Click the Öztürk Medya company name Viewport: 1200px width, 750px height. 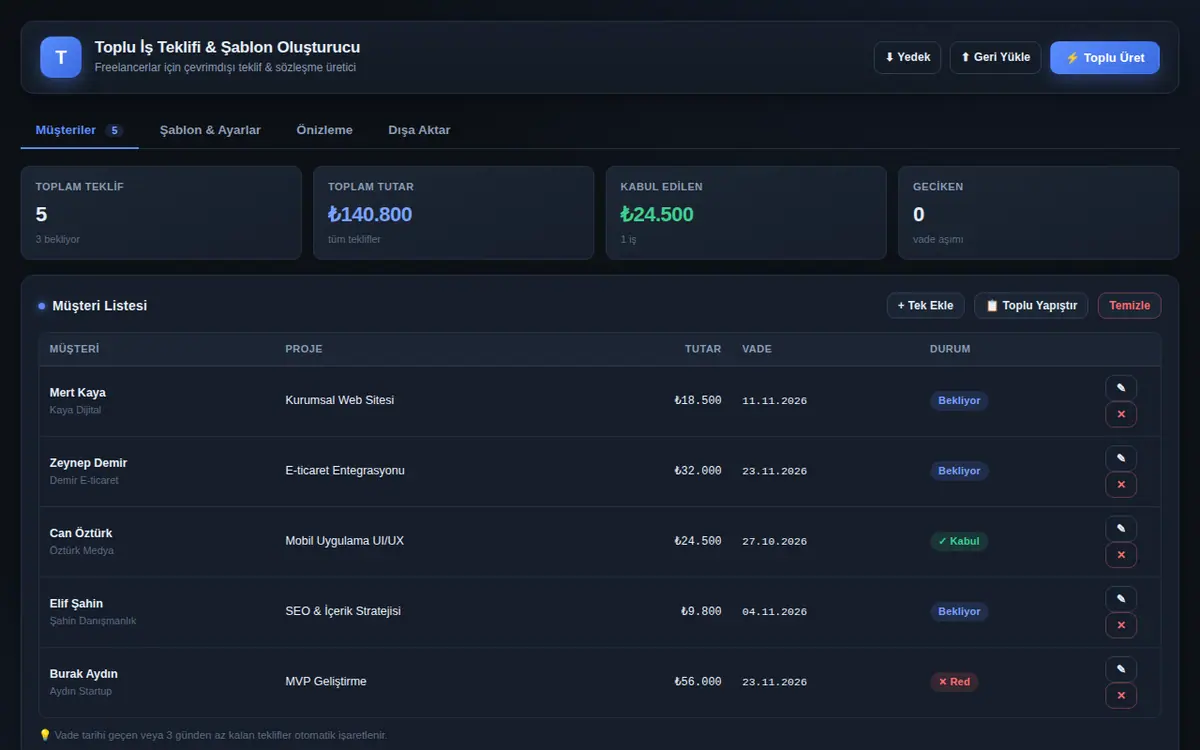click(82, 551)
